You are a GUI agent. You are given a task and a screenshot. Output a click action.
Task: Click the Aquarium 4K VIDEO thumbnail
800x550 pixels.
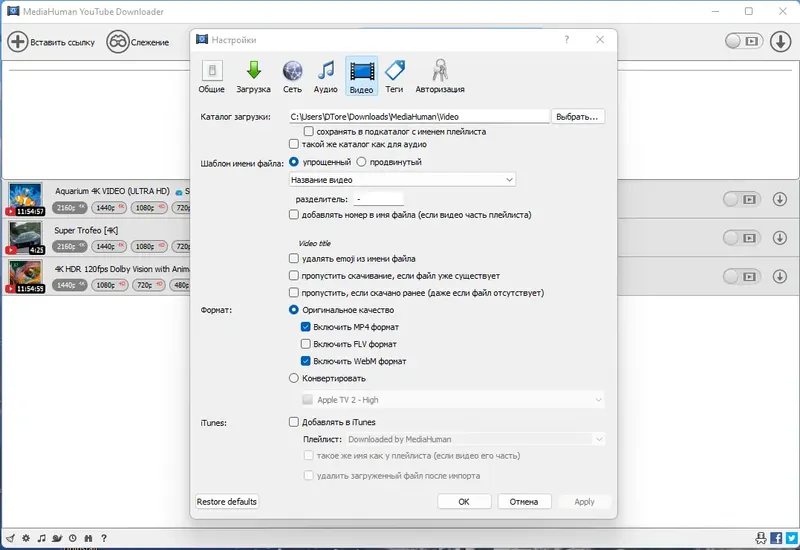(25, 199)
